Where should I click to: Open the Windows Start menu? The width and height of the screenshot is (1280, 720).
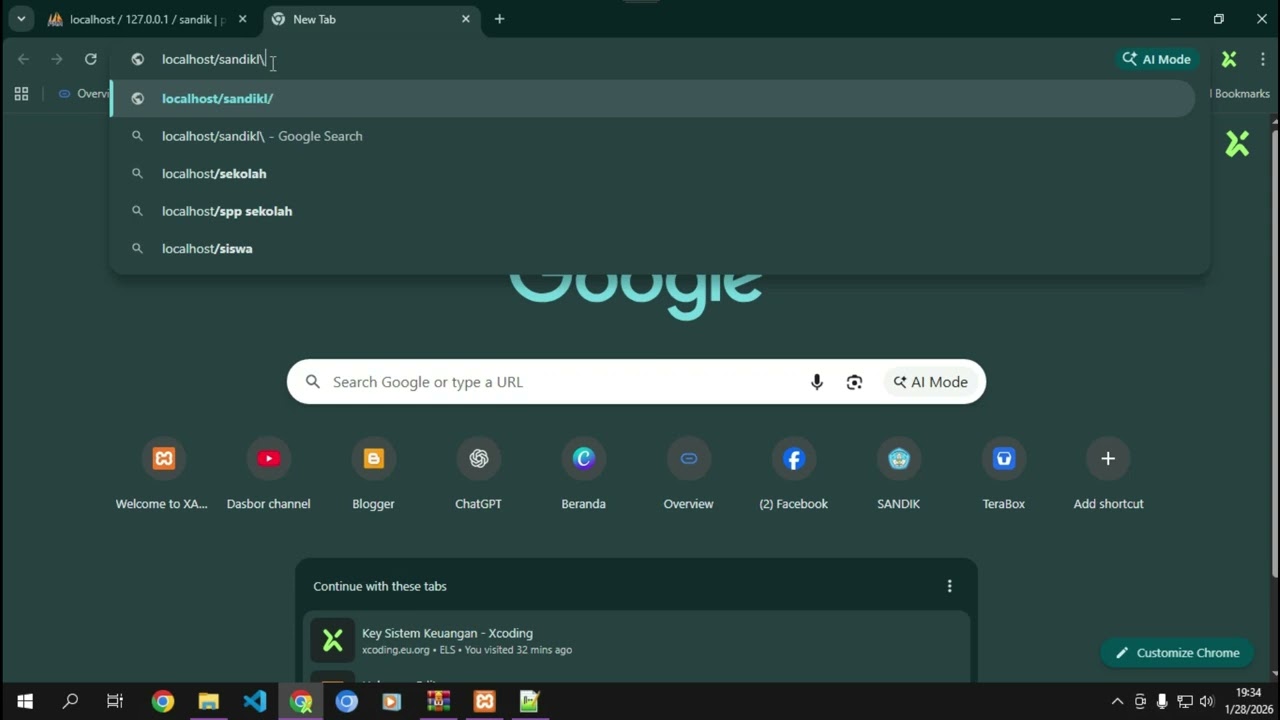coord(25,701)
